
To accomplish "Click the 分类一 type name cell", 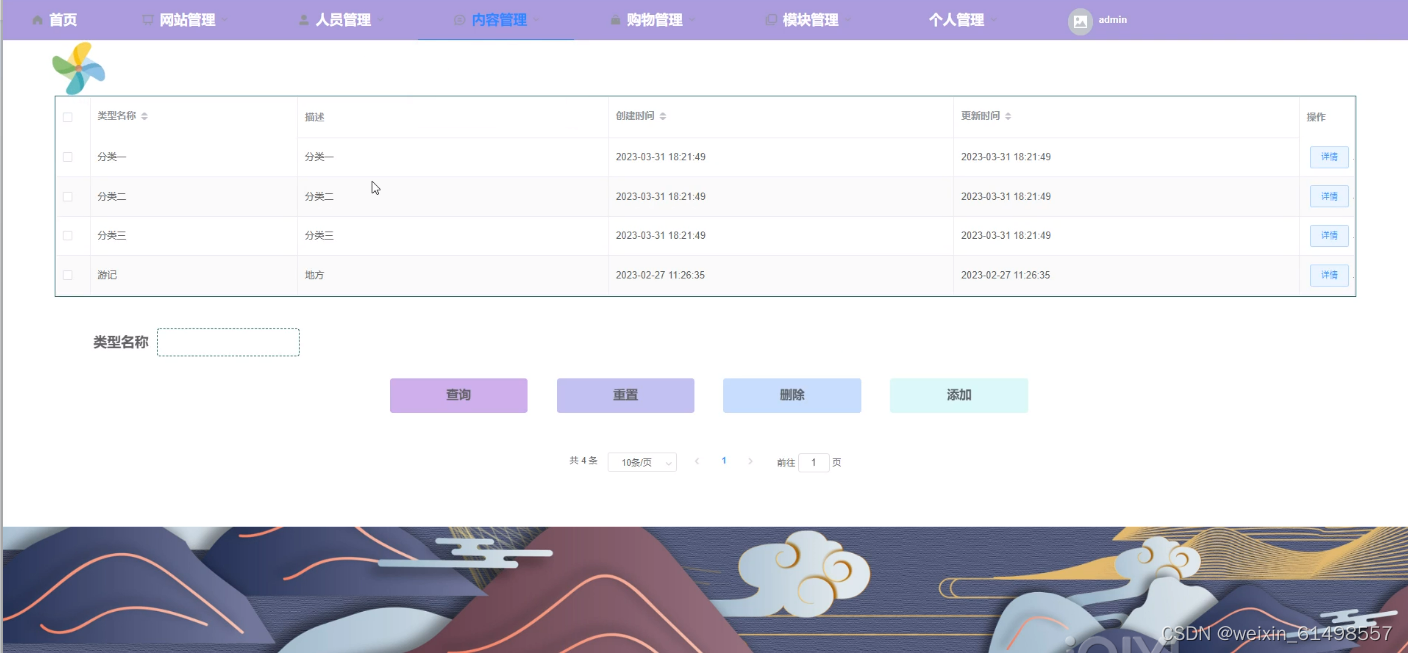I will [112, 157].
